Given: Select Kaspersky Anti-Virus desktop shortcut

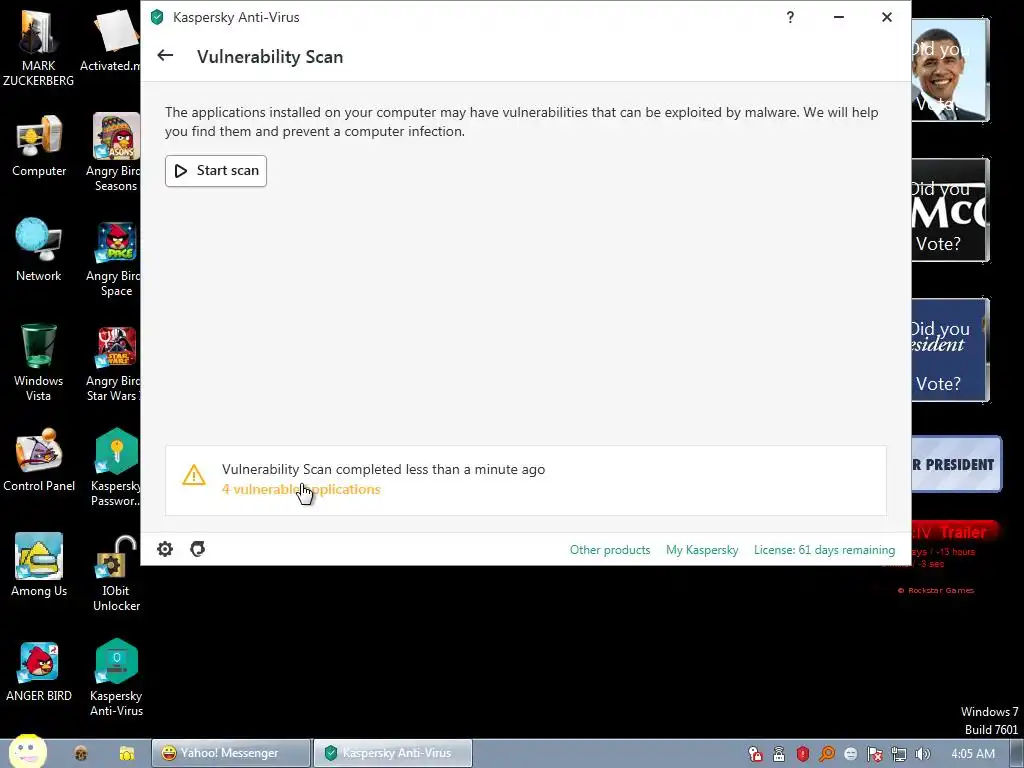Looking at the screenshot, I should [x=116, y=678].
